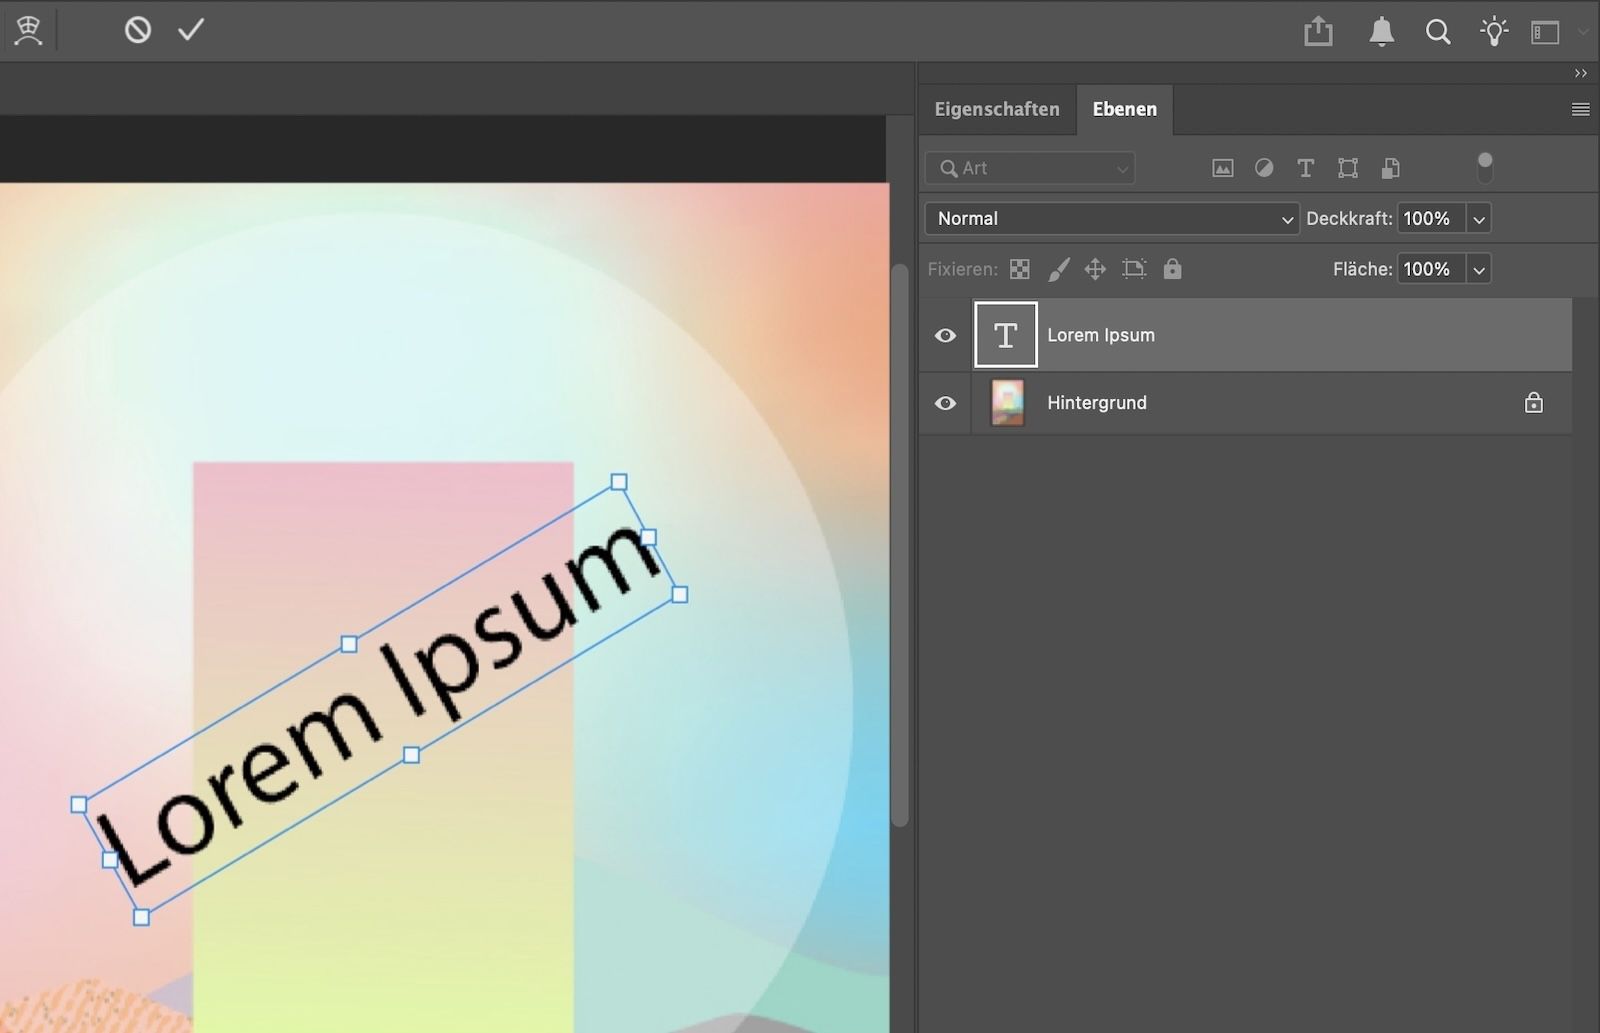Click the Hintergrund layer thumbnail
Screen dimensions: 1600x1033
[x=1007, y=403]
